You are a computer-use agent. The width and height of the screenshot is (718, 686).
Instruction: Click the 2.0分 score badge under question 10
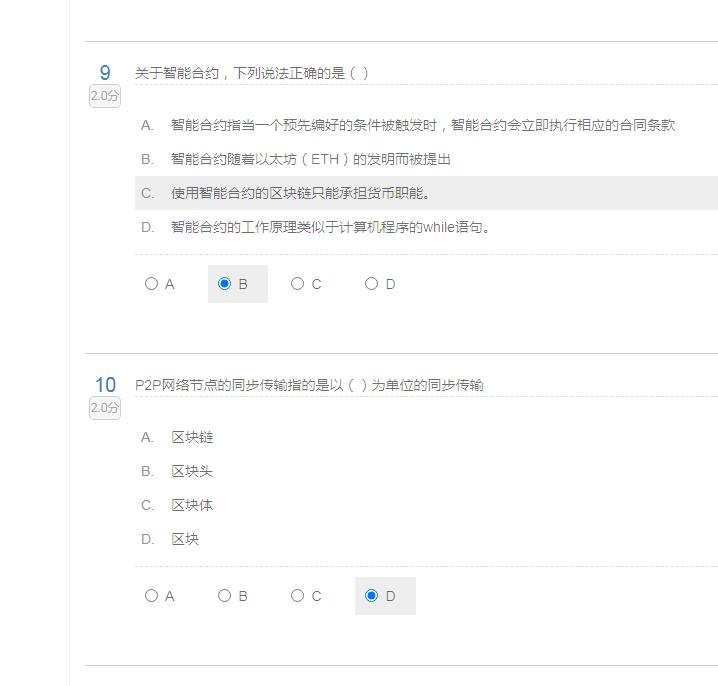pyautogui.click(x=105, y=408)
